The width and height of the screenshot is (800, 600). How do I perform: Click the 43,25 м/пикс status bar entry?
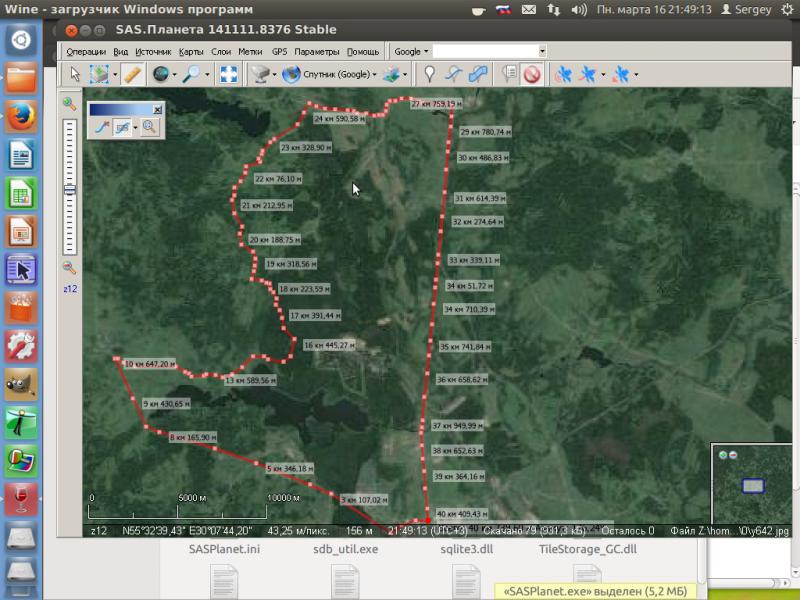click(x=298, y=531)
